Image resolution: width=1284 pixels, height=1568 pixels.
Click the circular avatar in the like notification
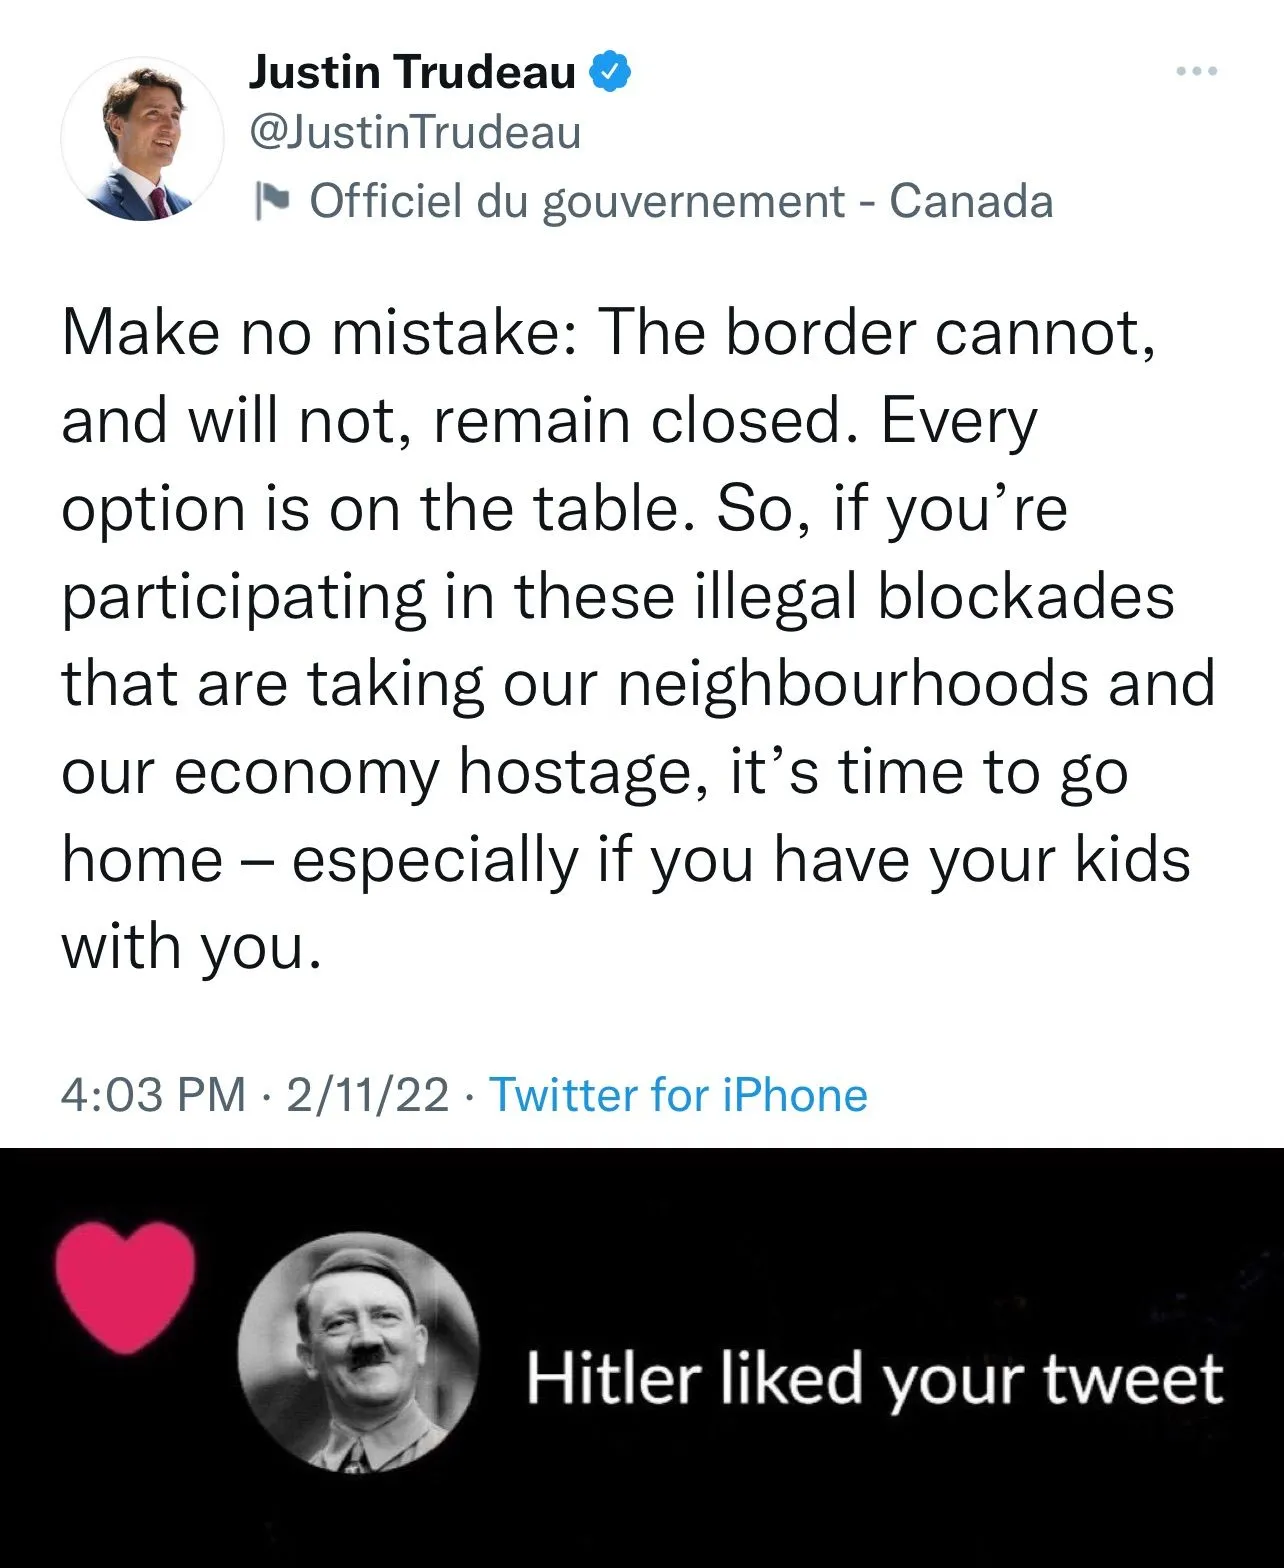point(358,1352)
